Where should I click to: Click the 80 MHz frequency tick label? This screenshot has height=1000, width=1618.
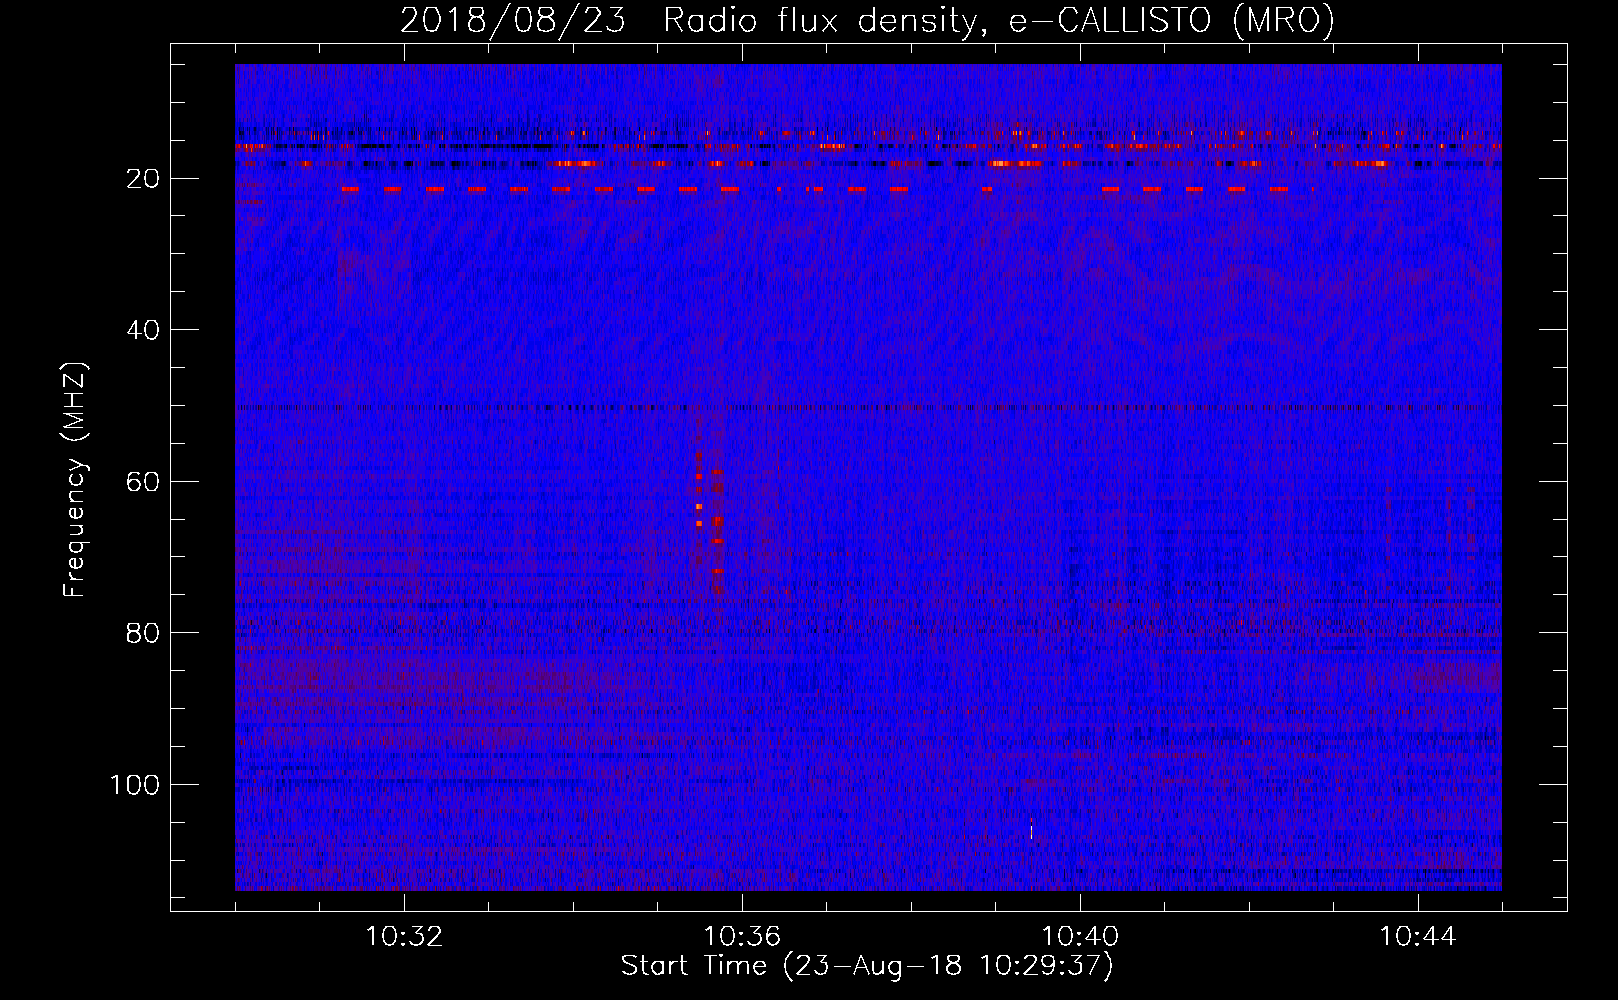tap(143, 633)
